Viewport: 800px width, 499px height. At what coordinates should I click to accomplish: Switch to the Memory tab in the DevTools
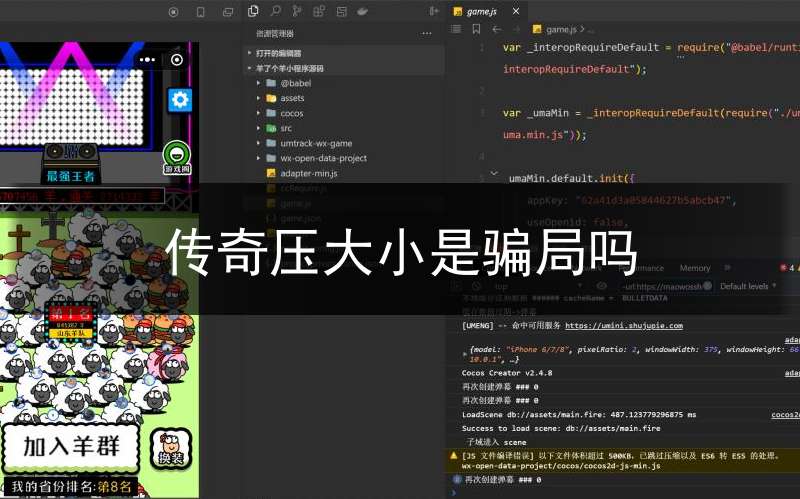click(694, 268)
